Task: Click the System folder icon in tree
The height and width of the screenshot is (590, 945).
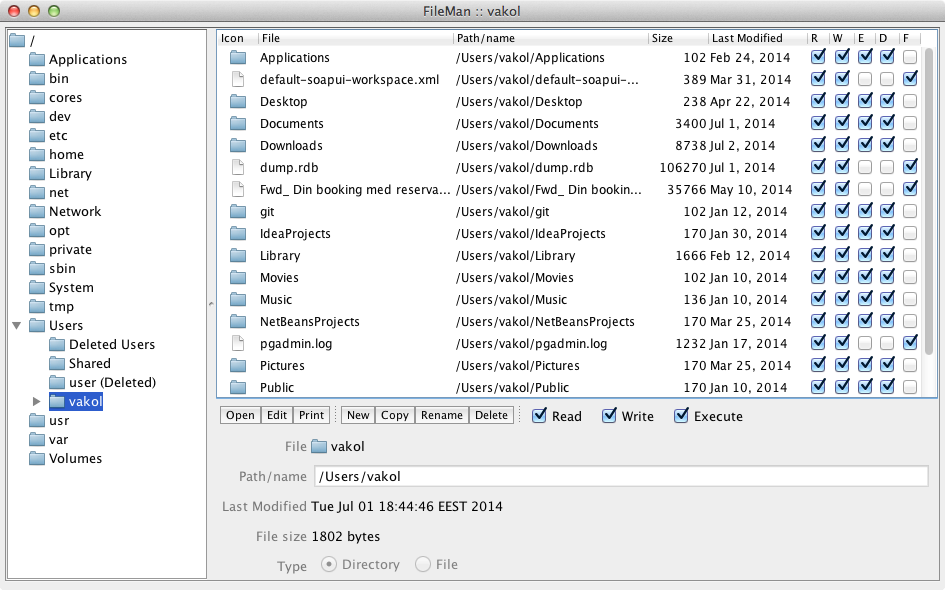Action: tap(37, 287)
